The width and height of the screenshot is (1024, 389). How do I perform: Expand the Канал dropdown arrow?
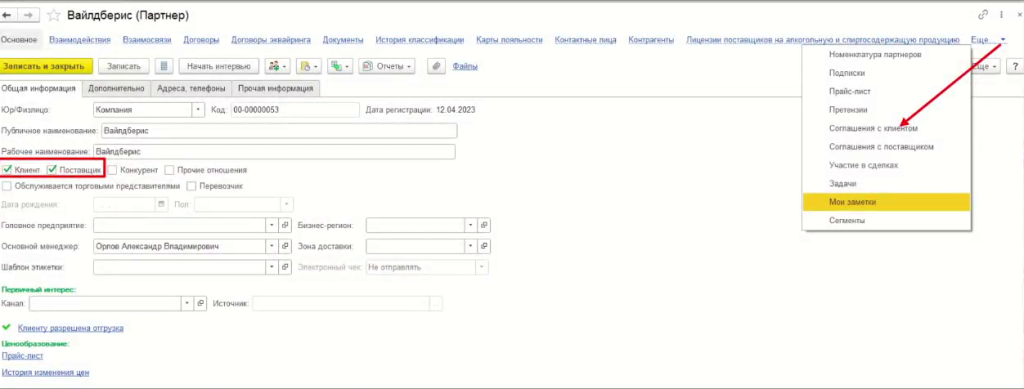click(x=188, y=303)
